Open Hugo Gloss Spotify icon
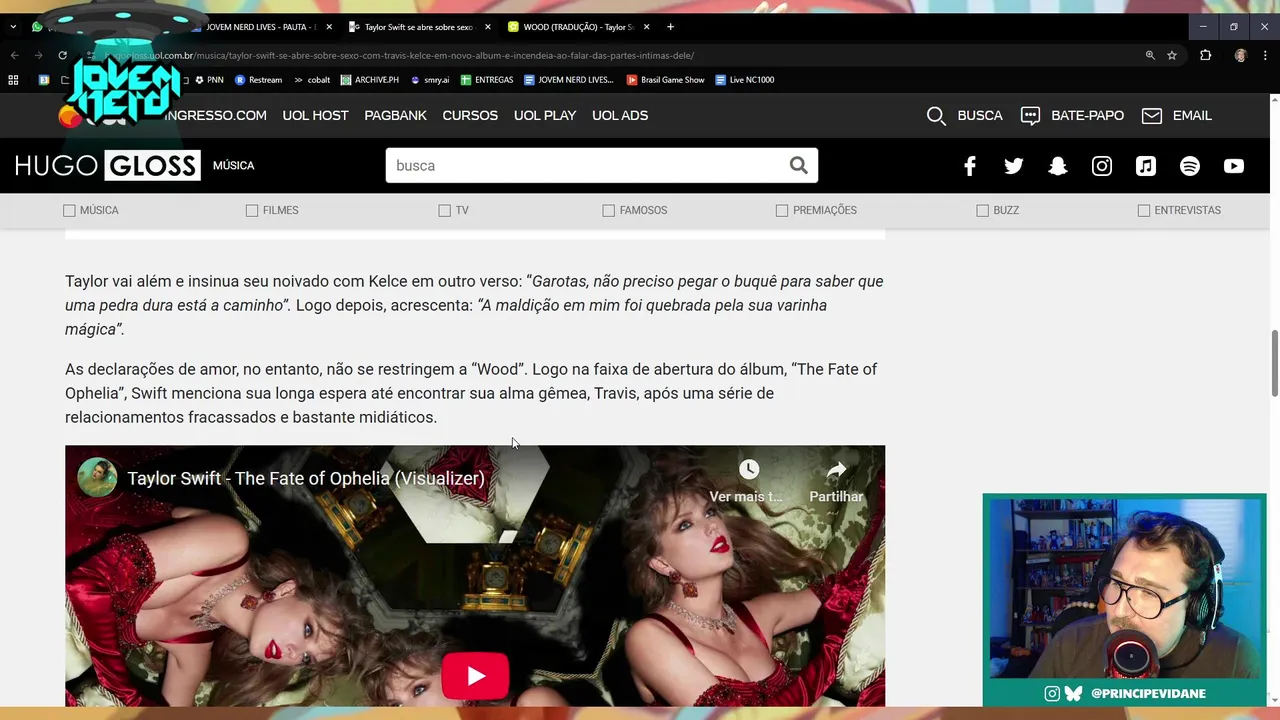 click(1190, 166)
